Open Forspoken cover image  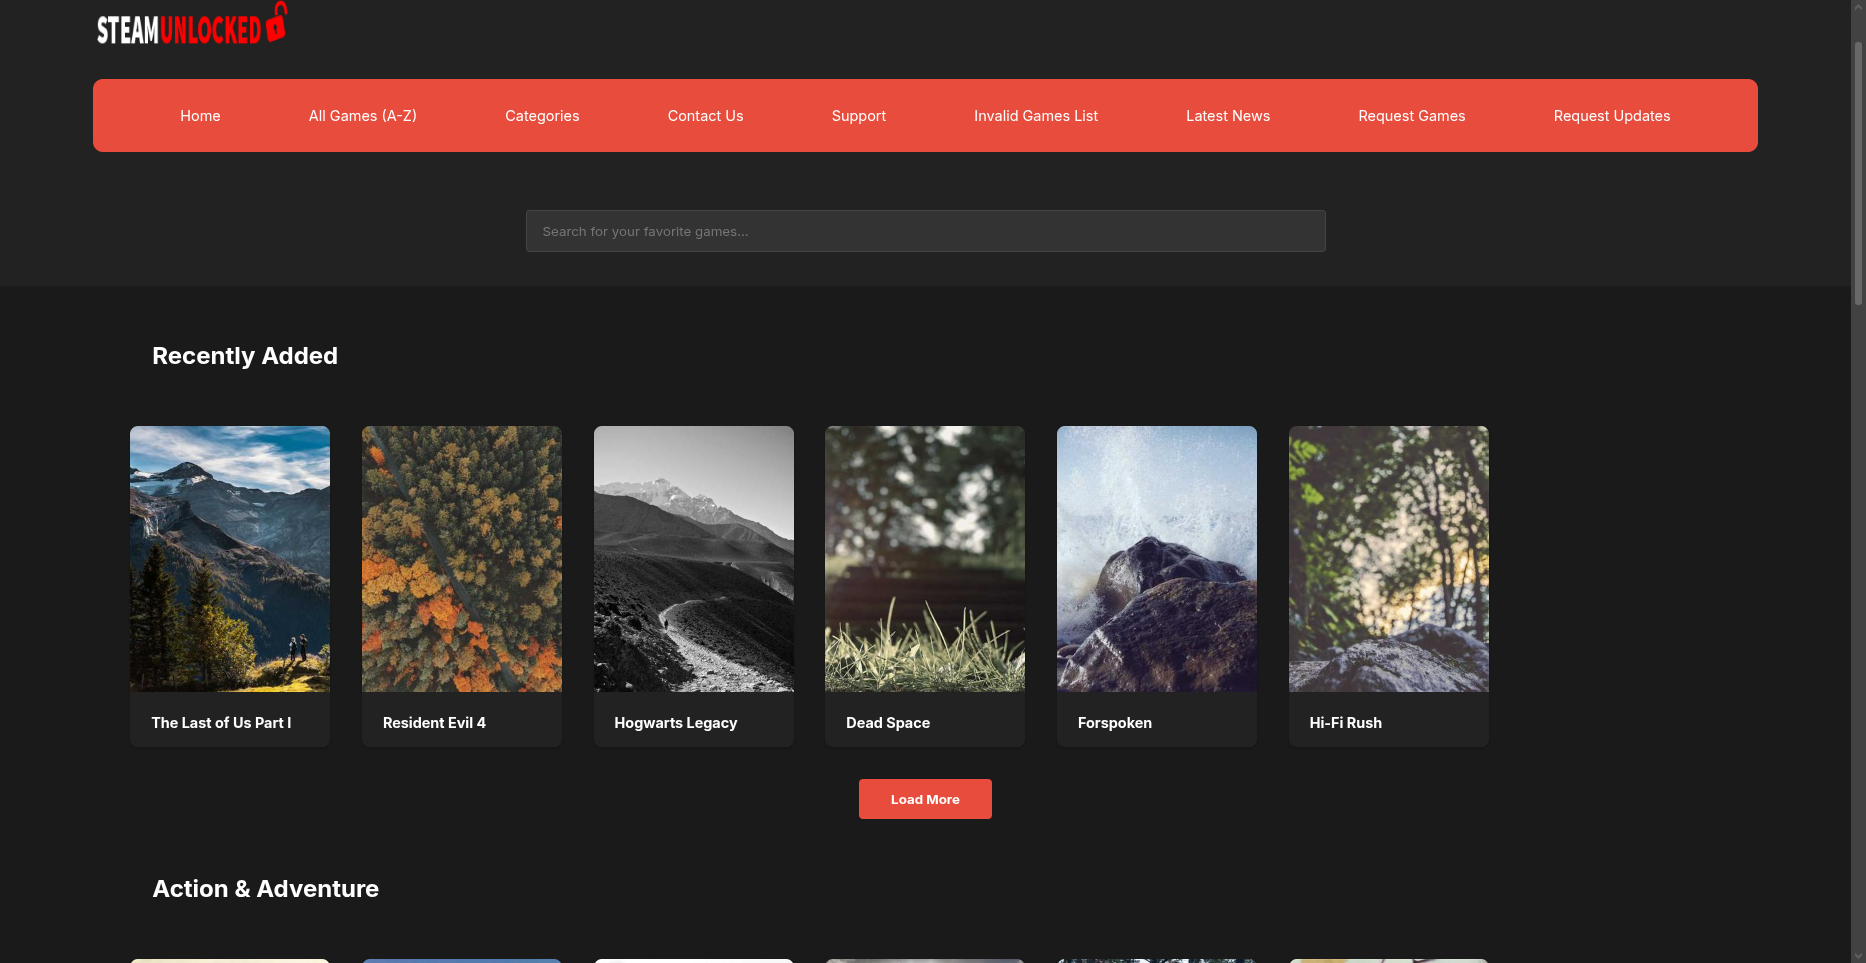pyautogui.click(x=1157, y=559)
